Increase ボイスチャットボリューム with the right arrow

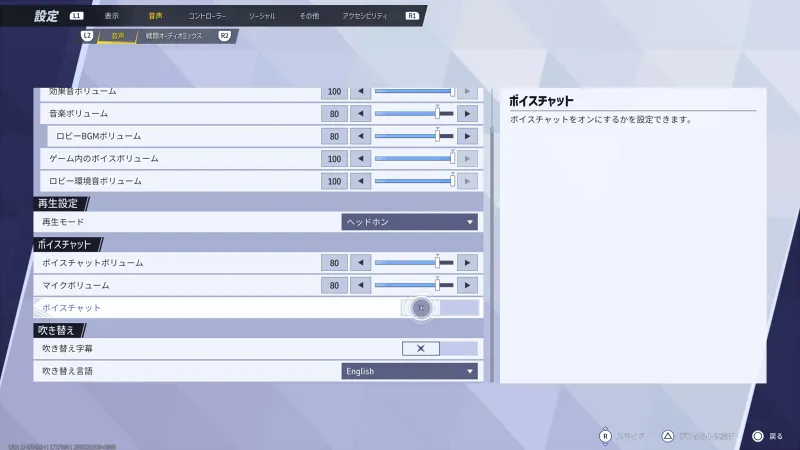[467, 263]
